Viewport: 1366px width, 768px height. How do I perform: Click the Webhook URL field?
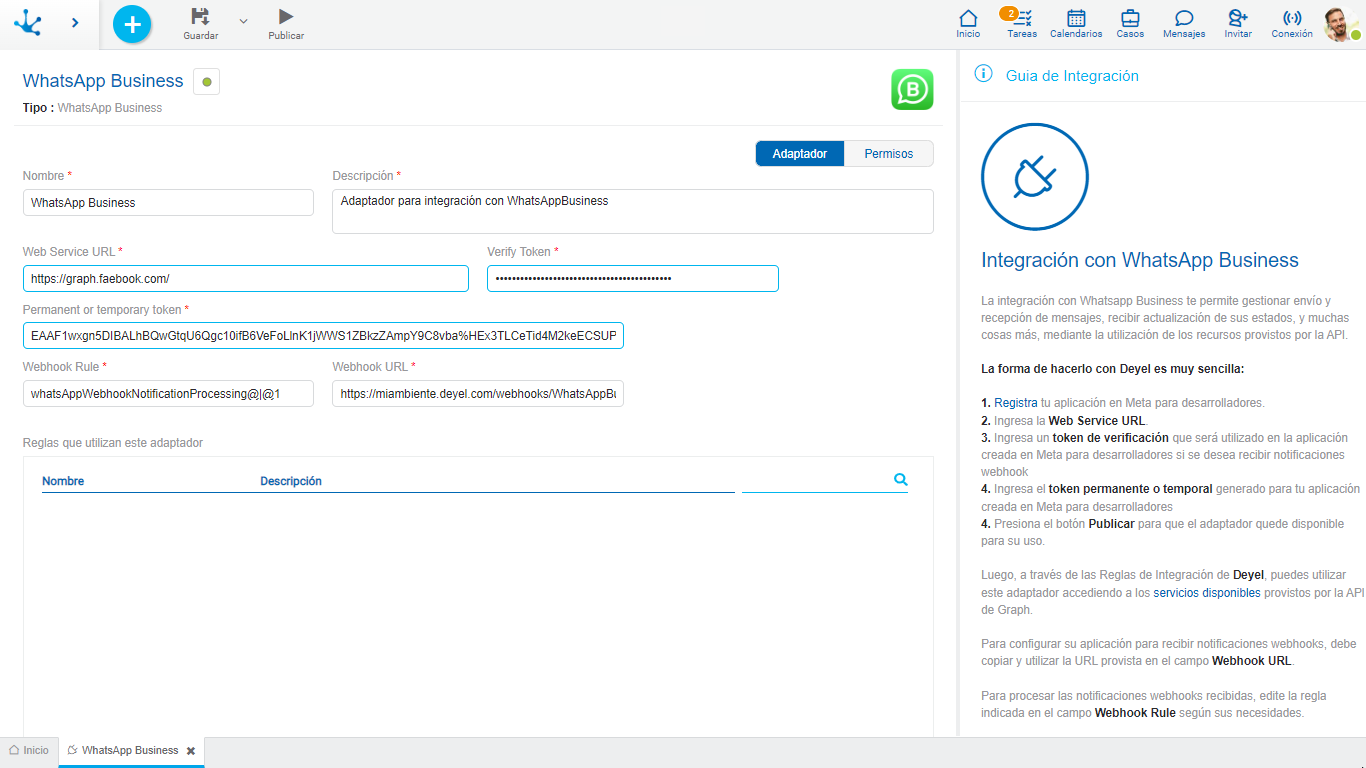point(478,394)
